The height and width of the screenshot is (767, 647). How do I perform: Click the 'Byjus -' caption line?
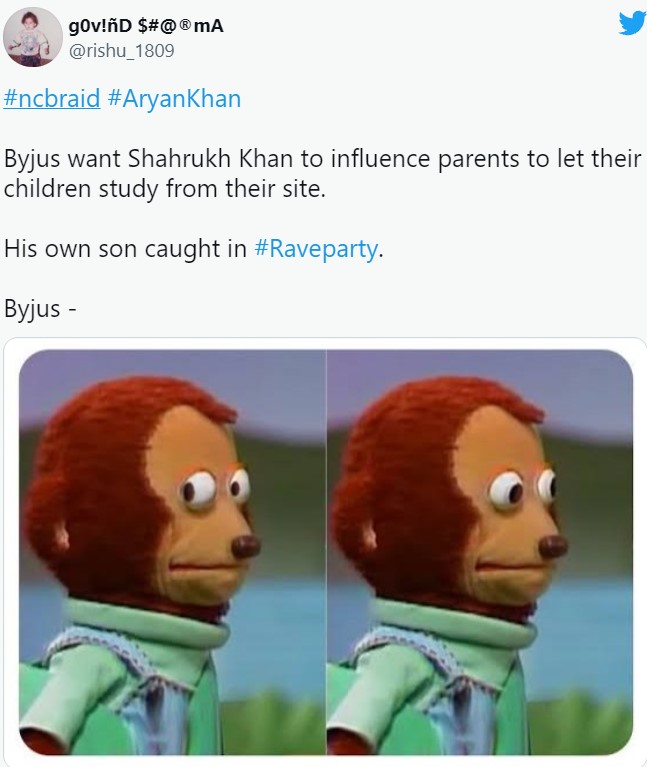click(x=40, y=309)
